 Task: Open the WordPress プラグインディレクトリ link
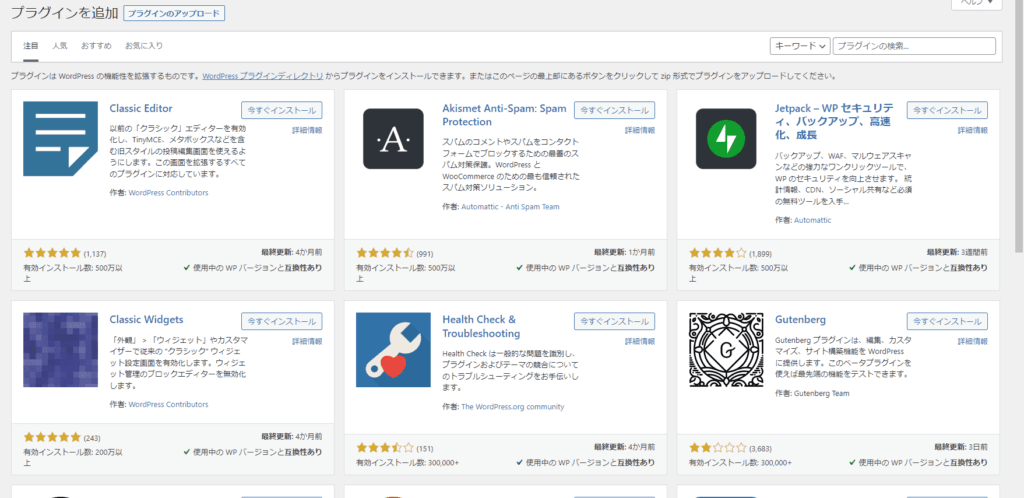pos(262,76)
